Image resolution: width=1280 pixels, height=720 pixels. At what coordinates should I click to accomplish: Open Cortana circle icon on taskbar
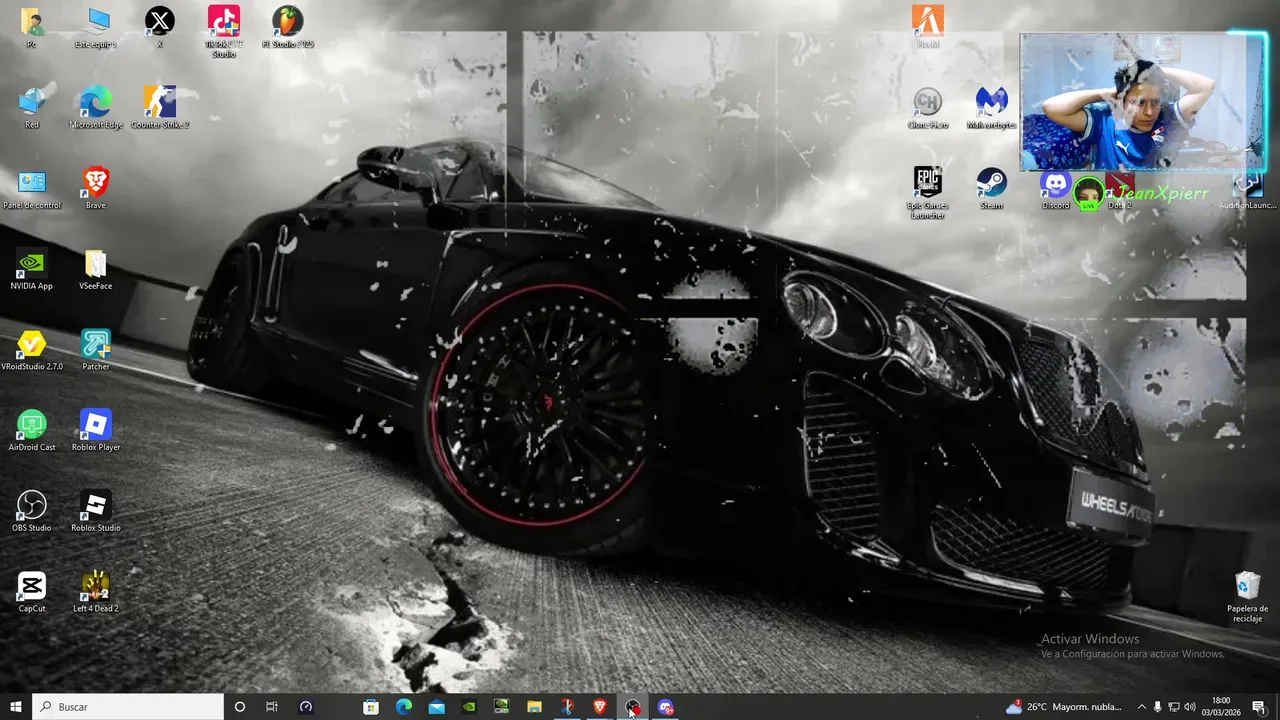[239, 707]
